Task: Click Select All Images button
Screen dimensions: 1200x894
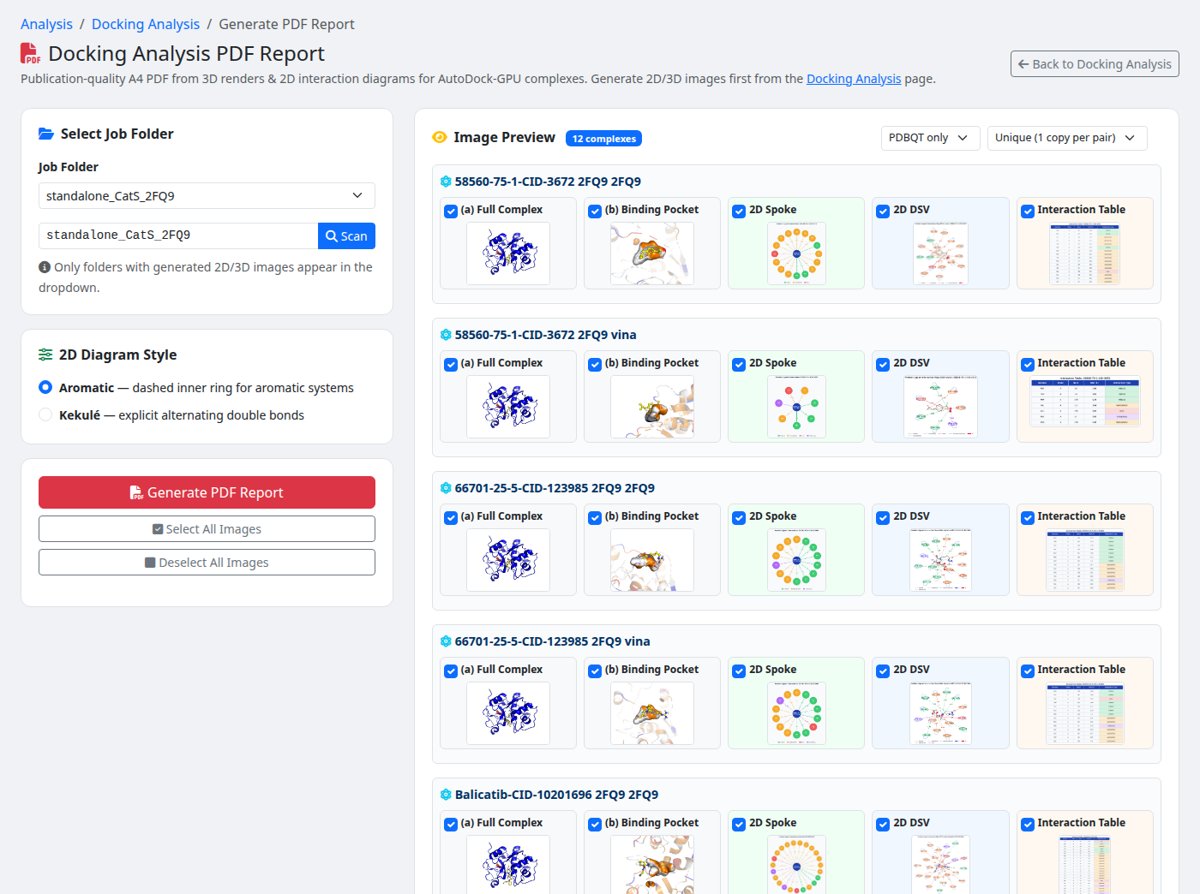Action: [x=207, y=529]
